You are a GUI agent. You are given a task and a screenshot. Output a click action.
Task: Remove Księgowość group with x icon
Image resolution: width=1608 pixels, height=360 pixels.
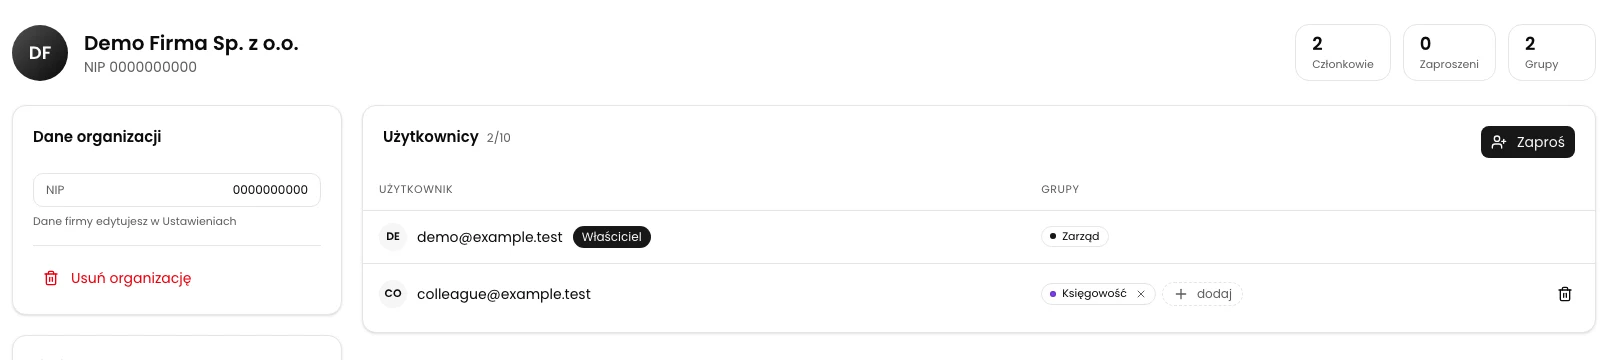pyautogui.click(x=1140, y=294)
